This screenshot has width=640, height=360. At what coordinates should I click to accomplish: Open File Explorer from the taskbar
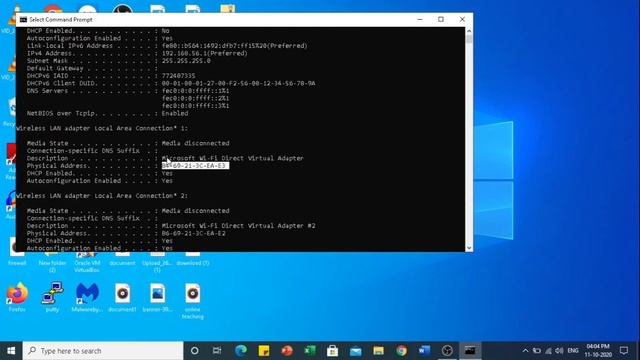coord(378,351)
